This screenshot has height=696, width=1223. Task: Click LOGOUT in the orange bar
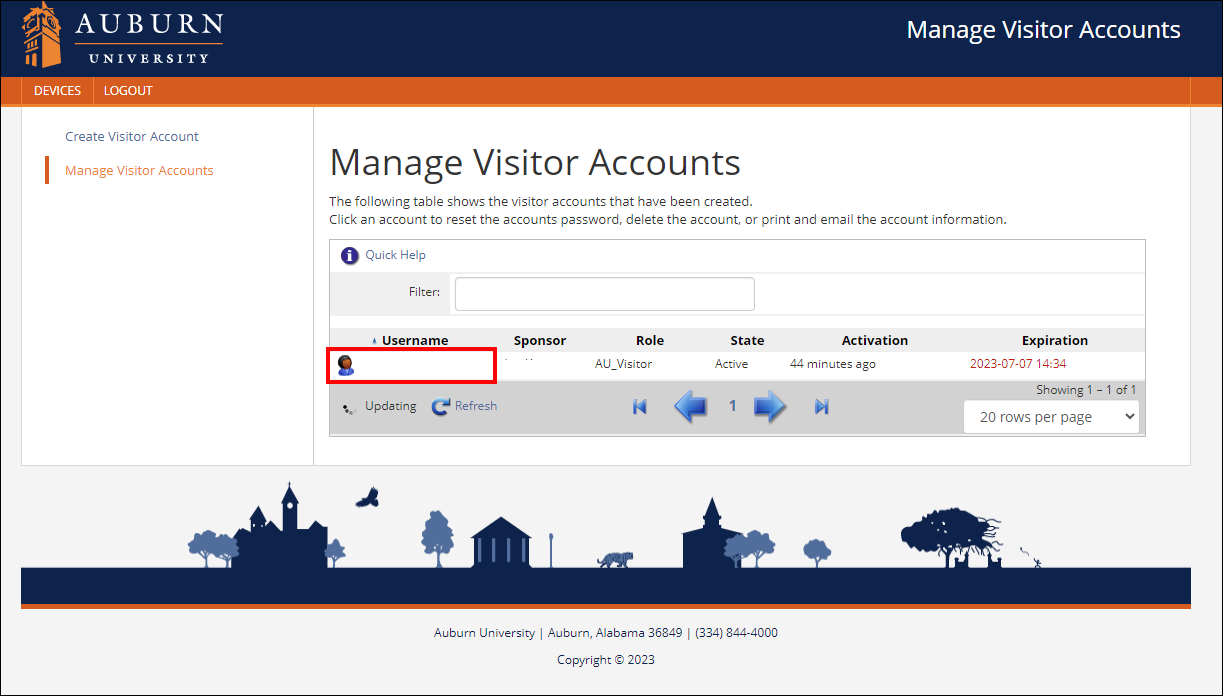[128, 91]
